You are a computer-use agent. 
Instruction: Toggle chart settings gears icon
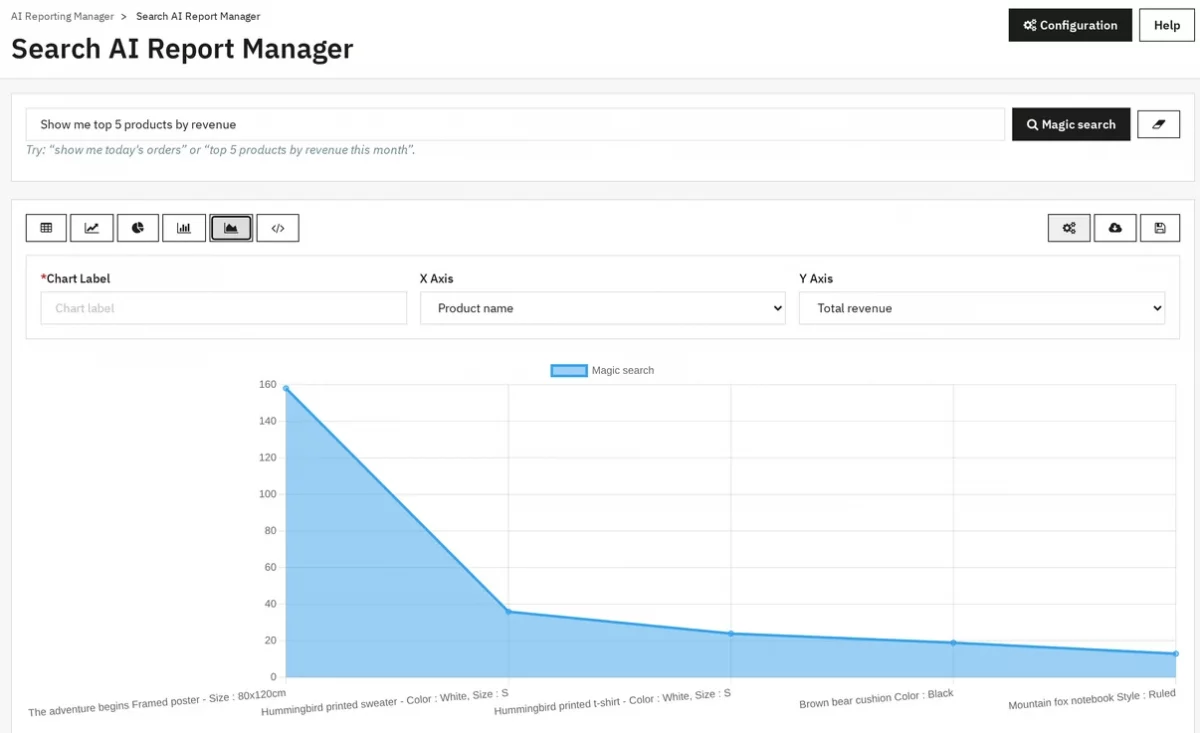click(x=1069, y=228)
